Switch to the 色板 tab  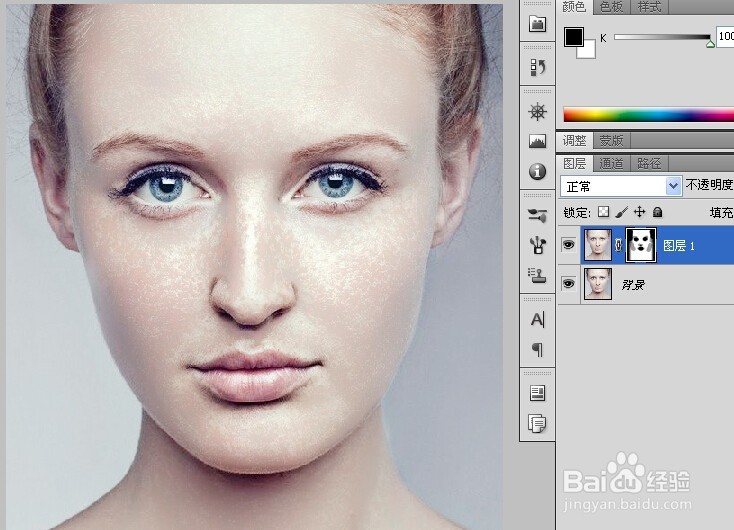[x=611, y=7]
